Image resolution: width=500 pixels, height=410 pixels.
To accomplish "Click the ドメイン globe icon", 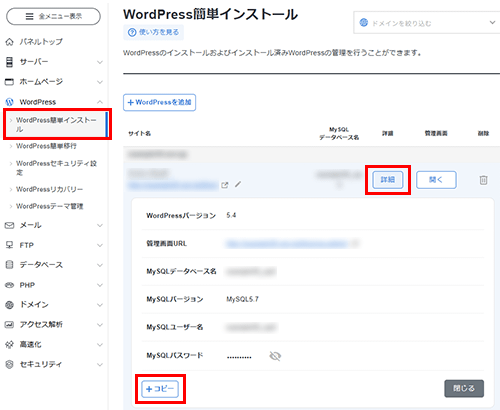I will [x=10, y=305].
